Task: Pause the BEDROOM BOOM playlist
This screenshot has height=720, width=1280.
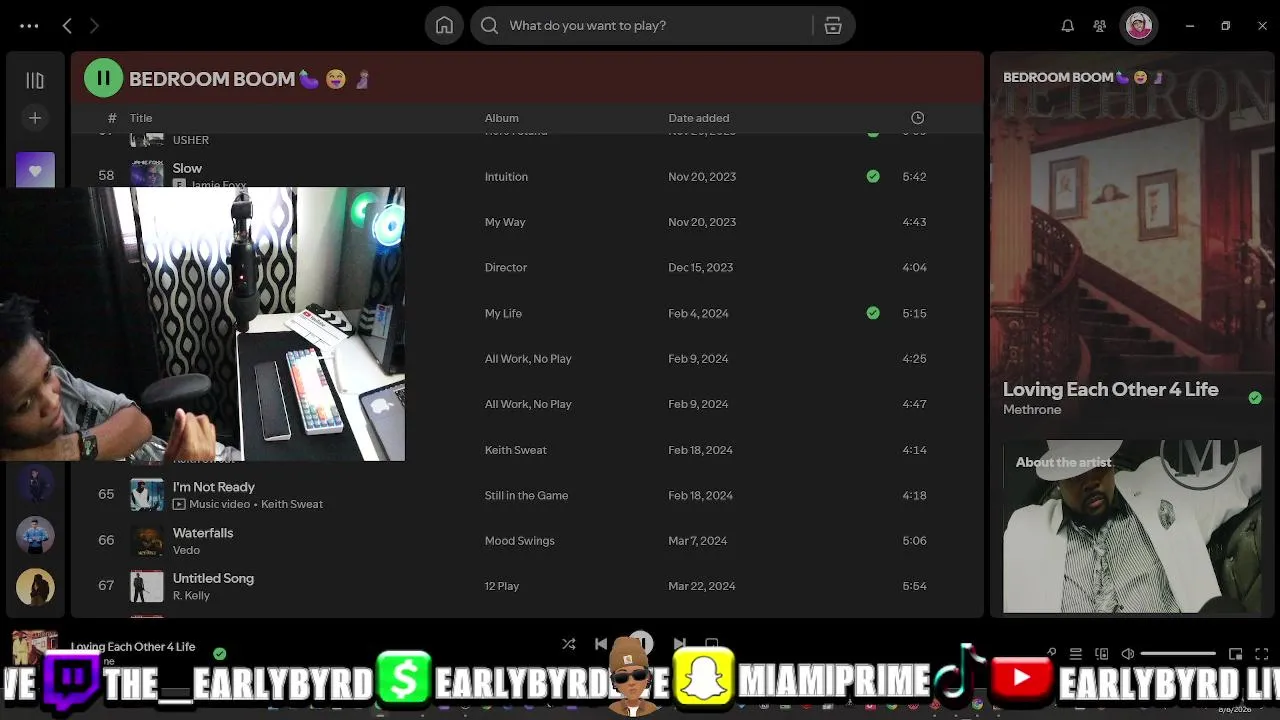Action: click(103, 78)
